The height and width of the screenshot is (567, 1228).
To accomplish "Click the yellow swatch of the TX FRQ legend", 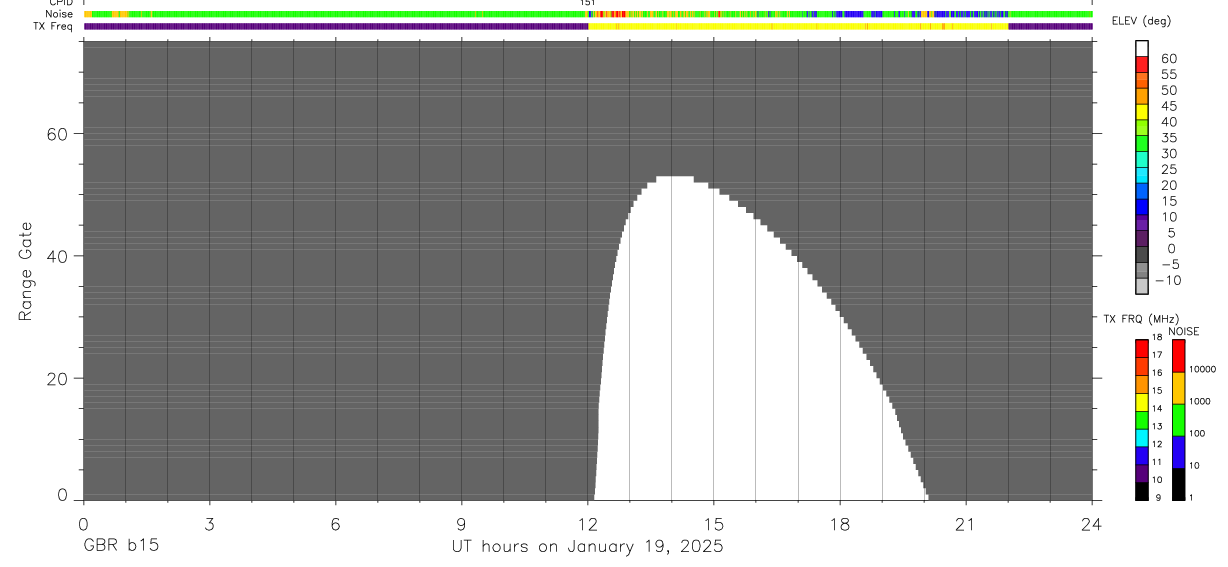I will pyautogui.click(x=1141, y=402).
